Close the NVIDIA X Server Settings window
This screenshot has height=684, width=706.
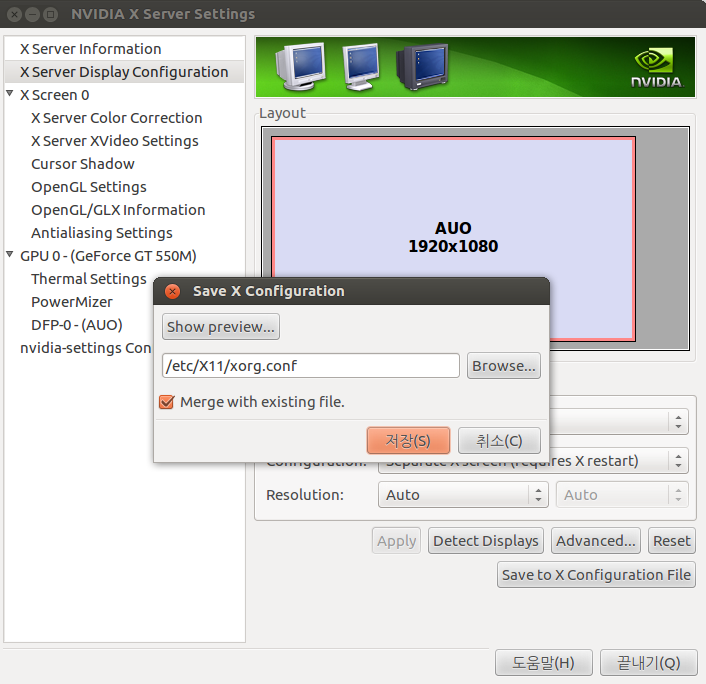[15, 14]
